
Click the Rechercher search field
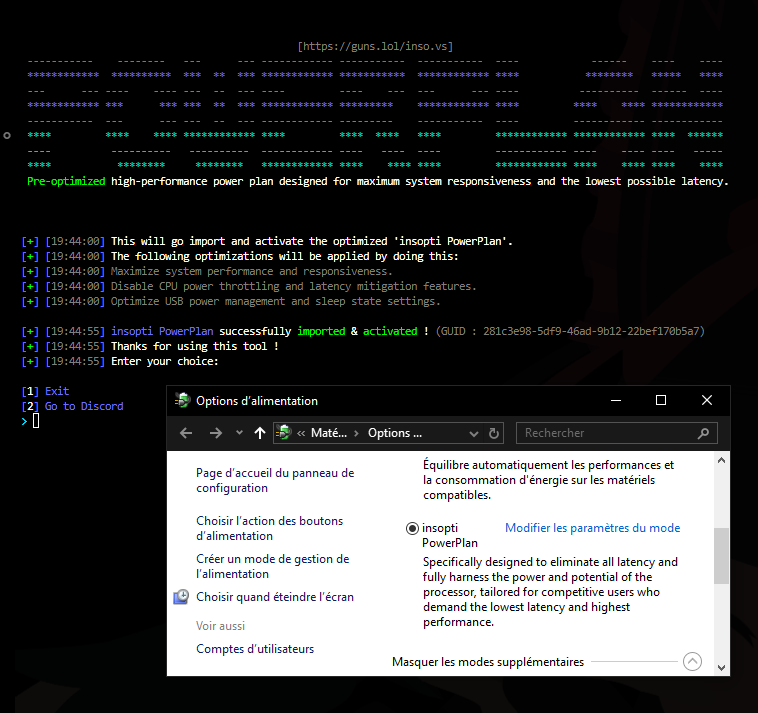click(617, 433)
